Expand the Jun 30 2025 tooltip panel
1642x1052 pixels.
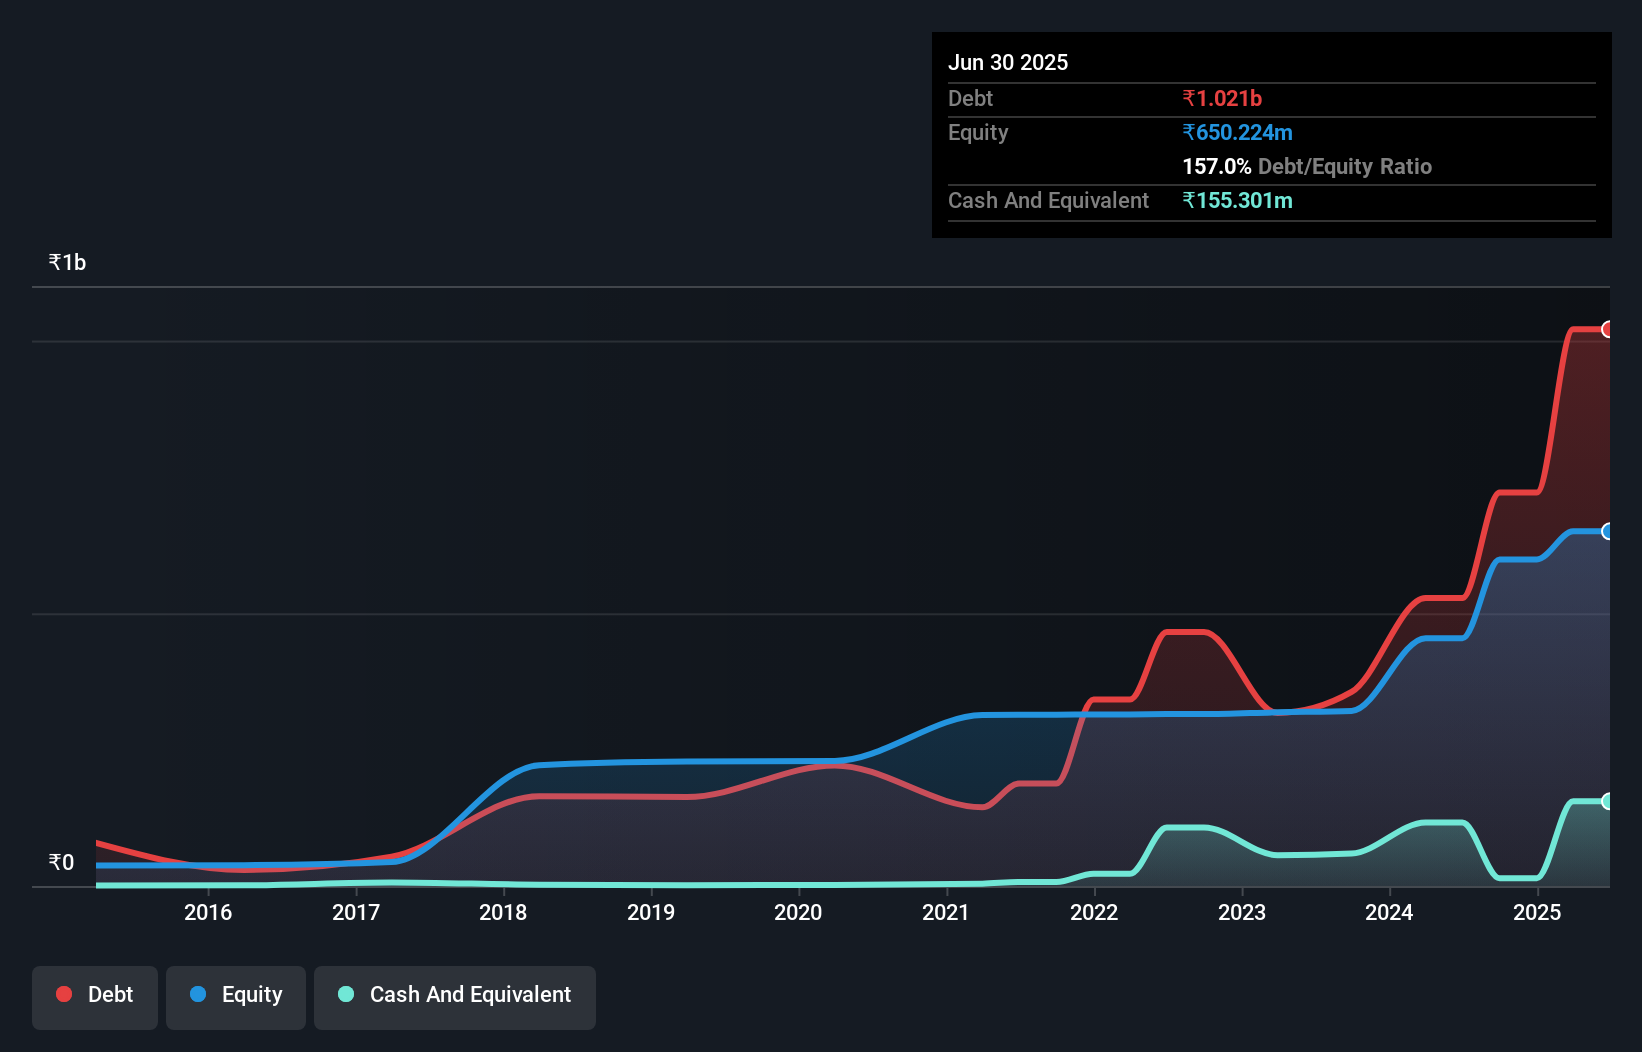pos(1008,62)
